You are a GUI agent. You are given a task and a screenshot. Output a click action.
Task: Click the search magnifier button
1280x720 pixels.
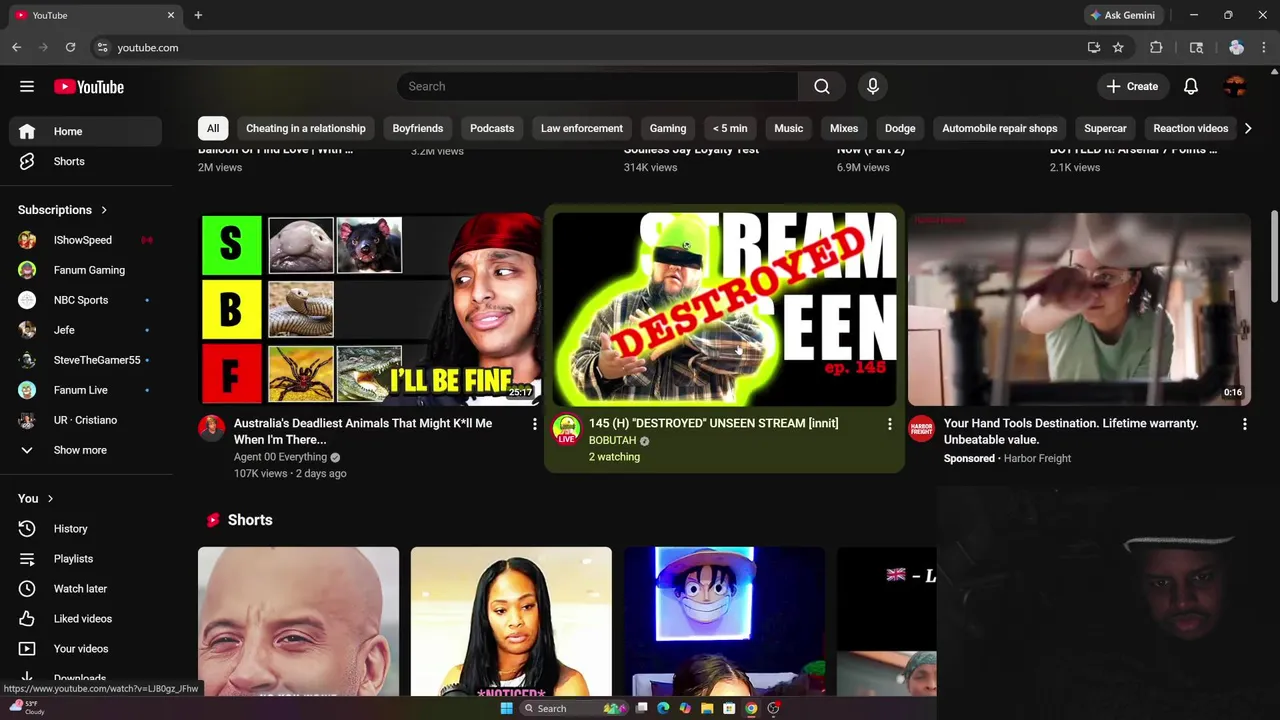(x=822, y=87)
